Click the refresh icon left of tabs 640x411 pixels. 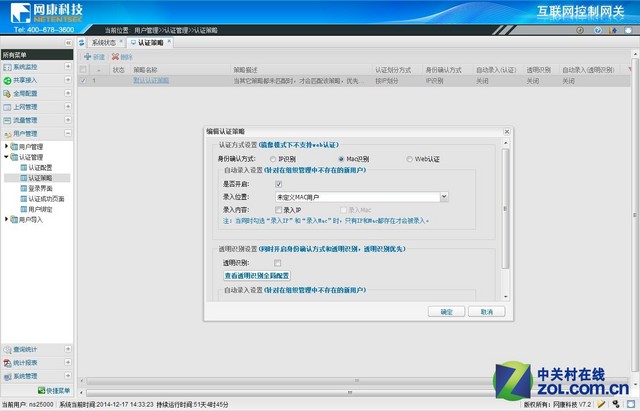point(82,42)
